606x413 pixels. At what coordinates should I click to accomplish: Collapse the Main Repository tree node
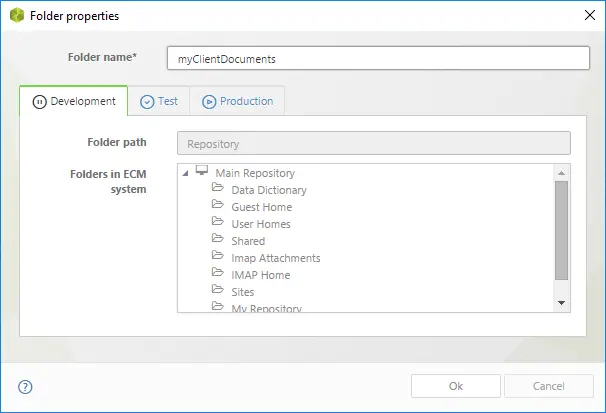click(x=186, y=173)
